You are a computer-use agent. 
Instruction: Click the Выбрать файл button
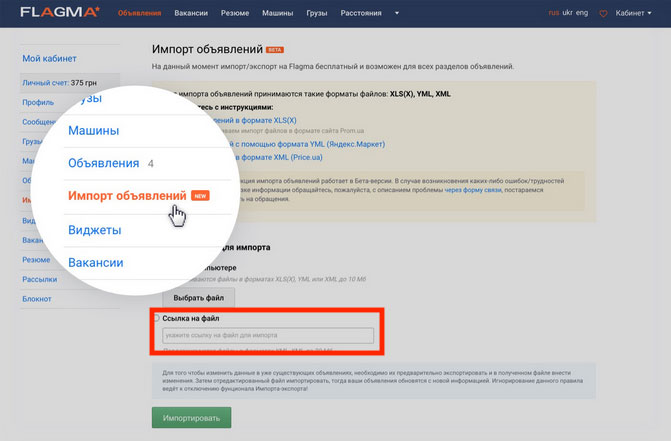pos(199,298)
